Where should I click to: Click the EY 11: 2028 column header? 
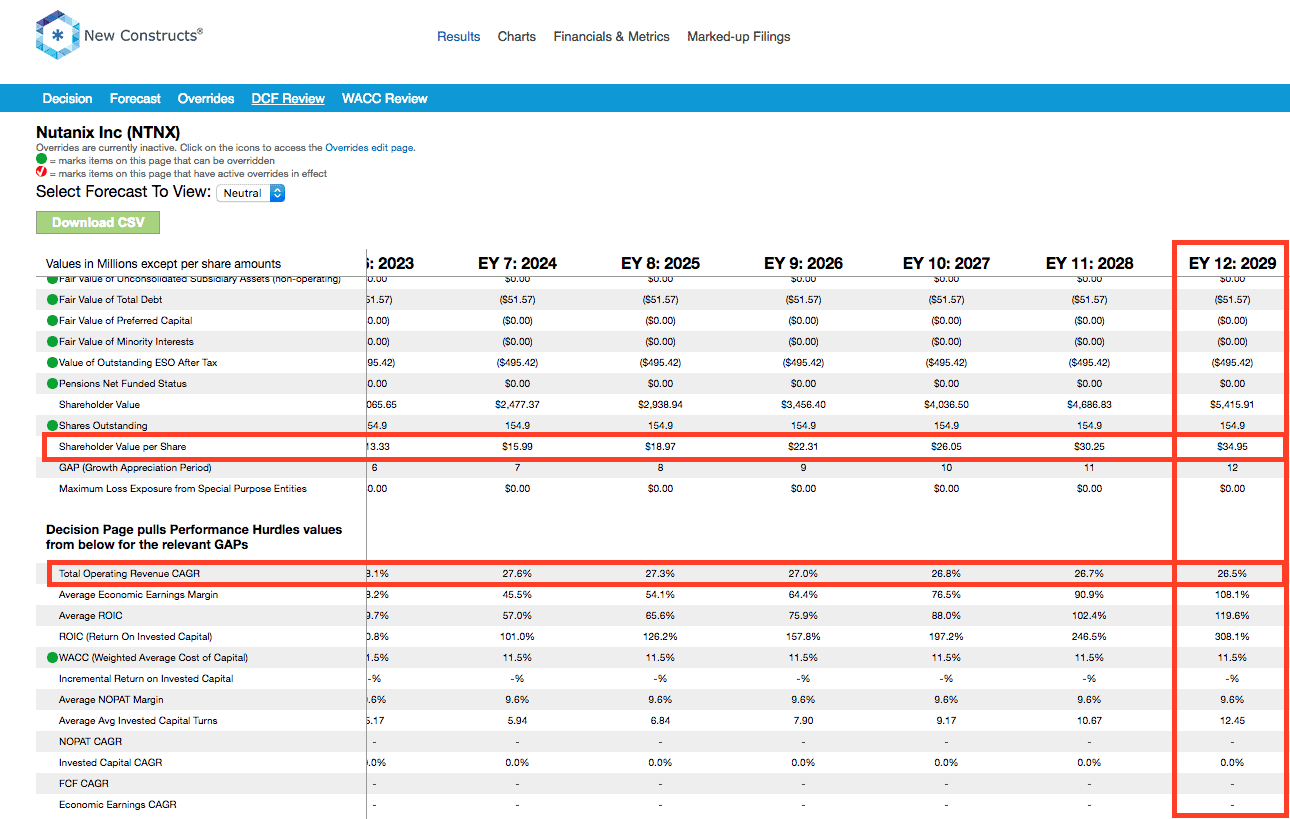1089,263
